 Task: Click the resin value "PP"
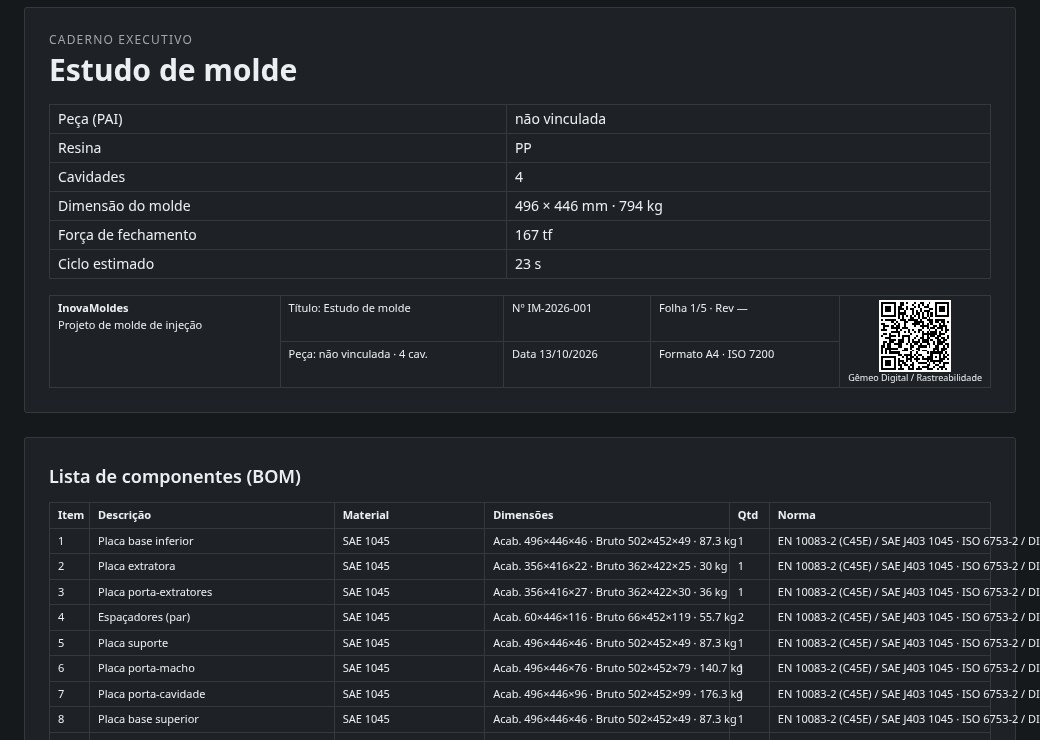(x=523, y=148)
